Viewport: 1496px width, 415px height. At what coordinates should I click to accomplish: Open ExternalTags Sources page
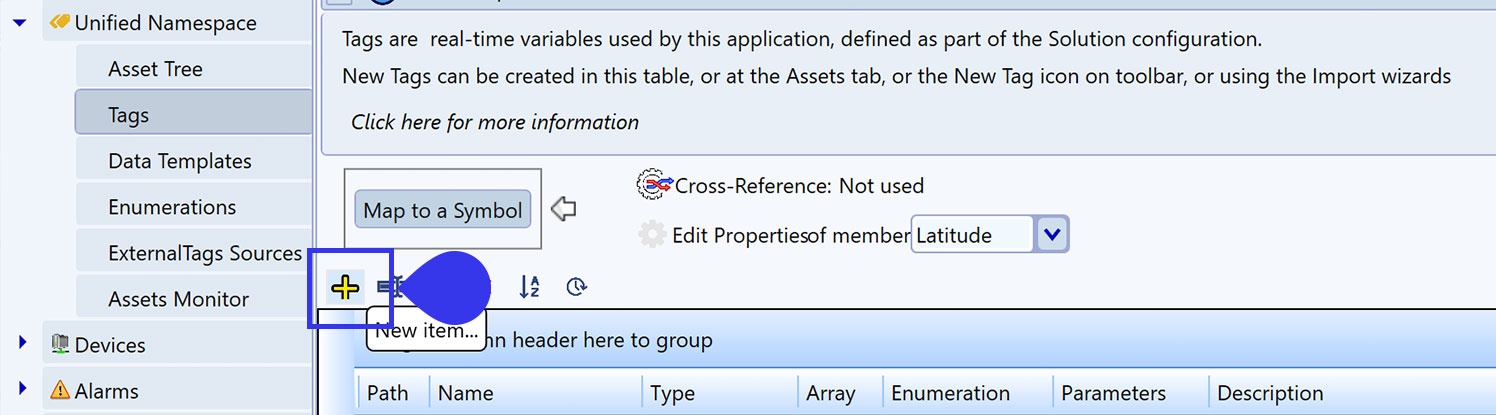pos(205,253)
